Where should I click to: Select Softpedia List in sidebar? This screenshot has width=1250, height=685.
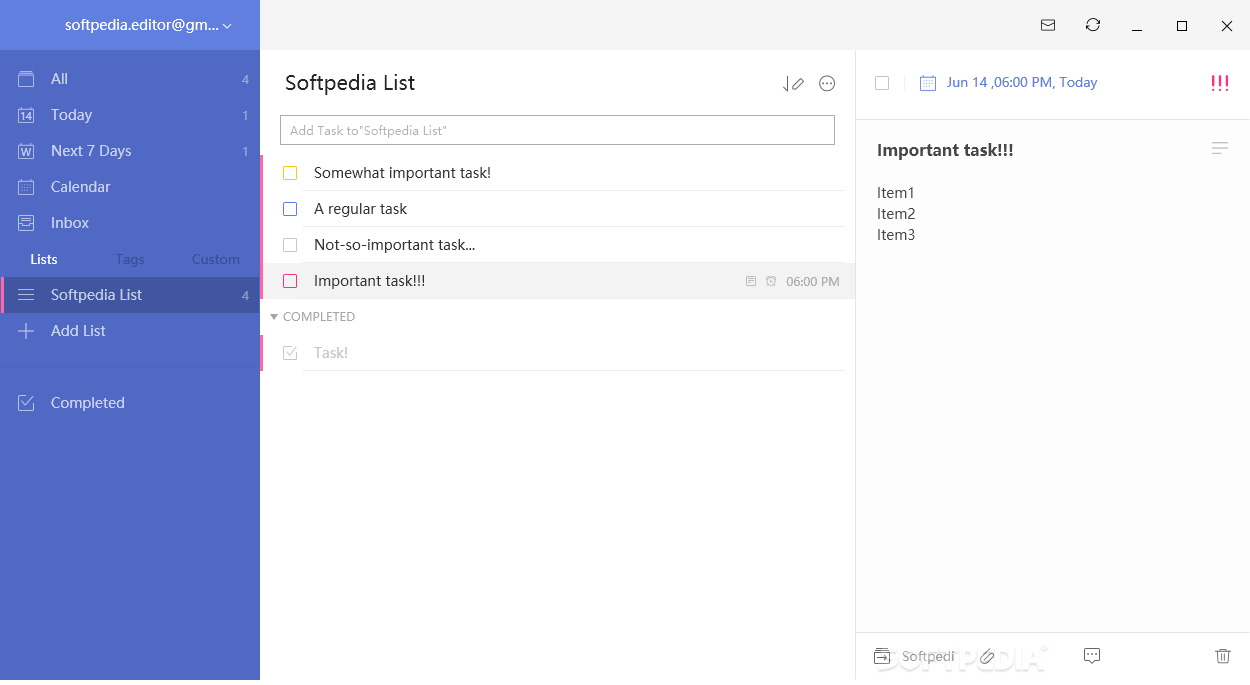[130, 295]
